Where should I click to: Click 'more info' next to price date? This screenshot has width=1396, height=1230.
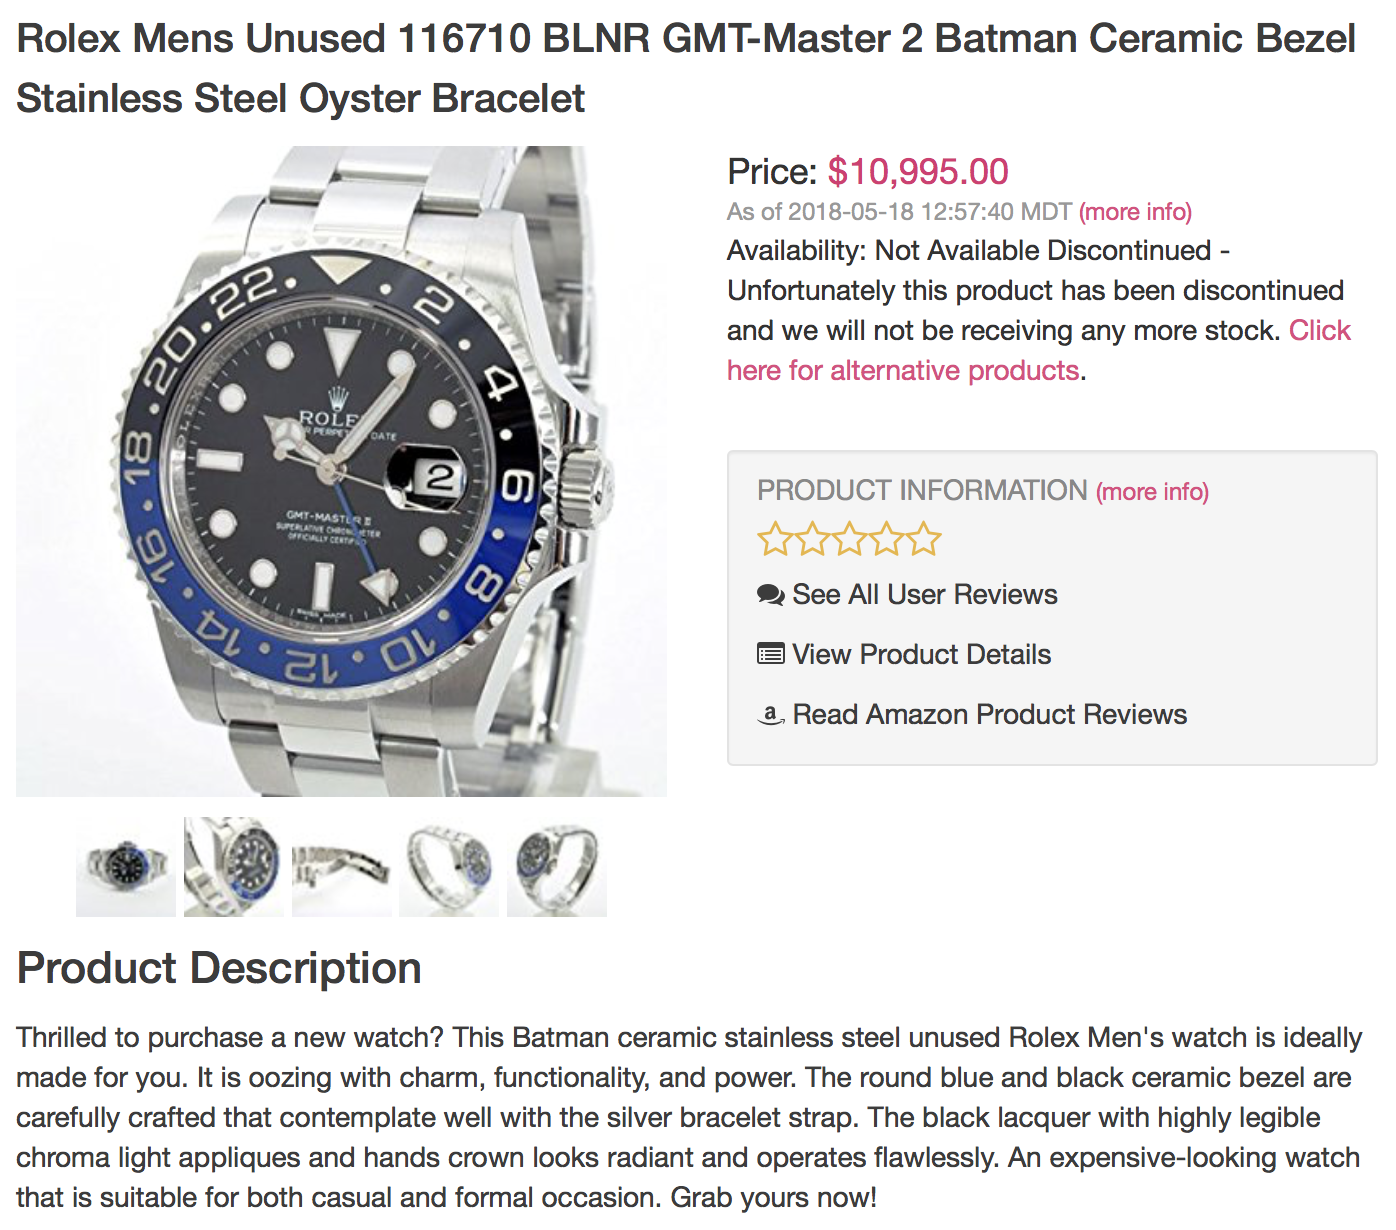(1135, 212)
